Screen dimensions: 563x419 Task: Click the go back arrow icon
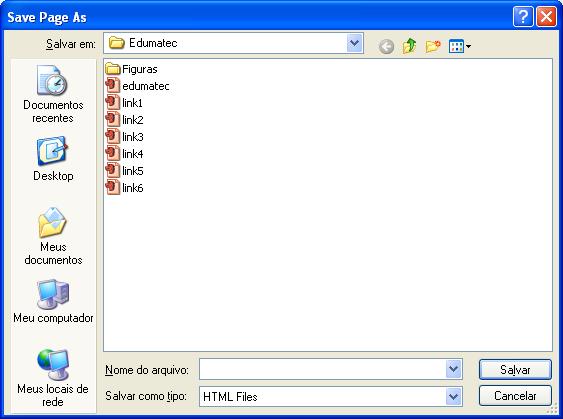coord(386,46)
